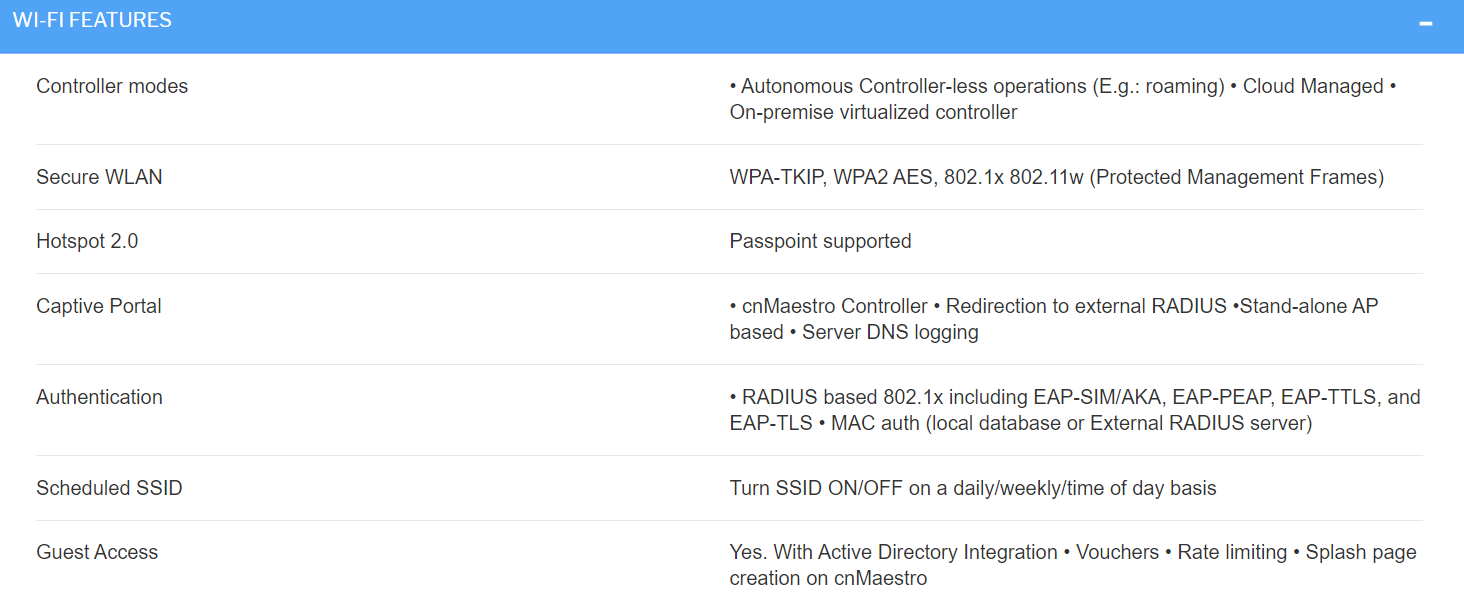Select the Hotspot 2.0 row label
1464x597 pixels.
click(x=87, y=241)
